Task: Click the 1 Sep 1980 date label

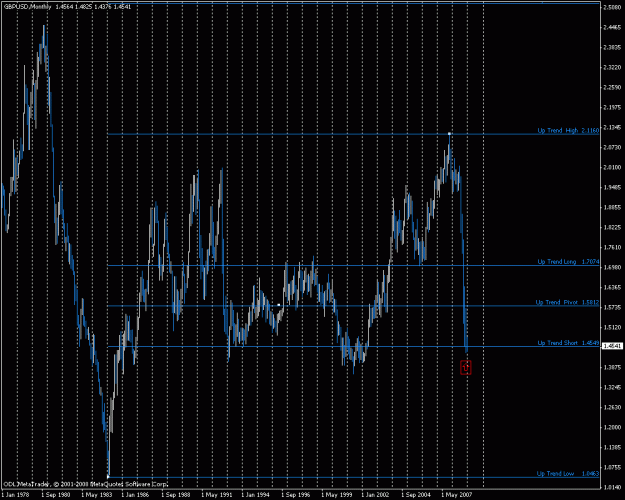Action: point(56,495)
